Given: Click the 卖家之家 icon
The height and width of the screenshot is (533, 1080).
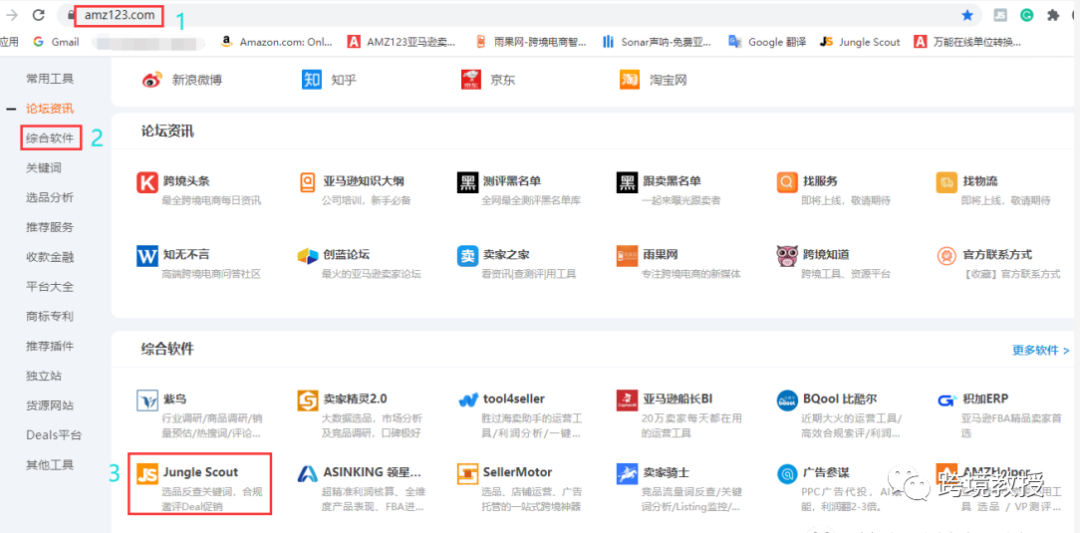Looking at the screenshot, I should (x=467, y=256).
